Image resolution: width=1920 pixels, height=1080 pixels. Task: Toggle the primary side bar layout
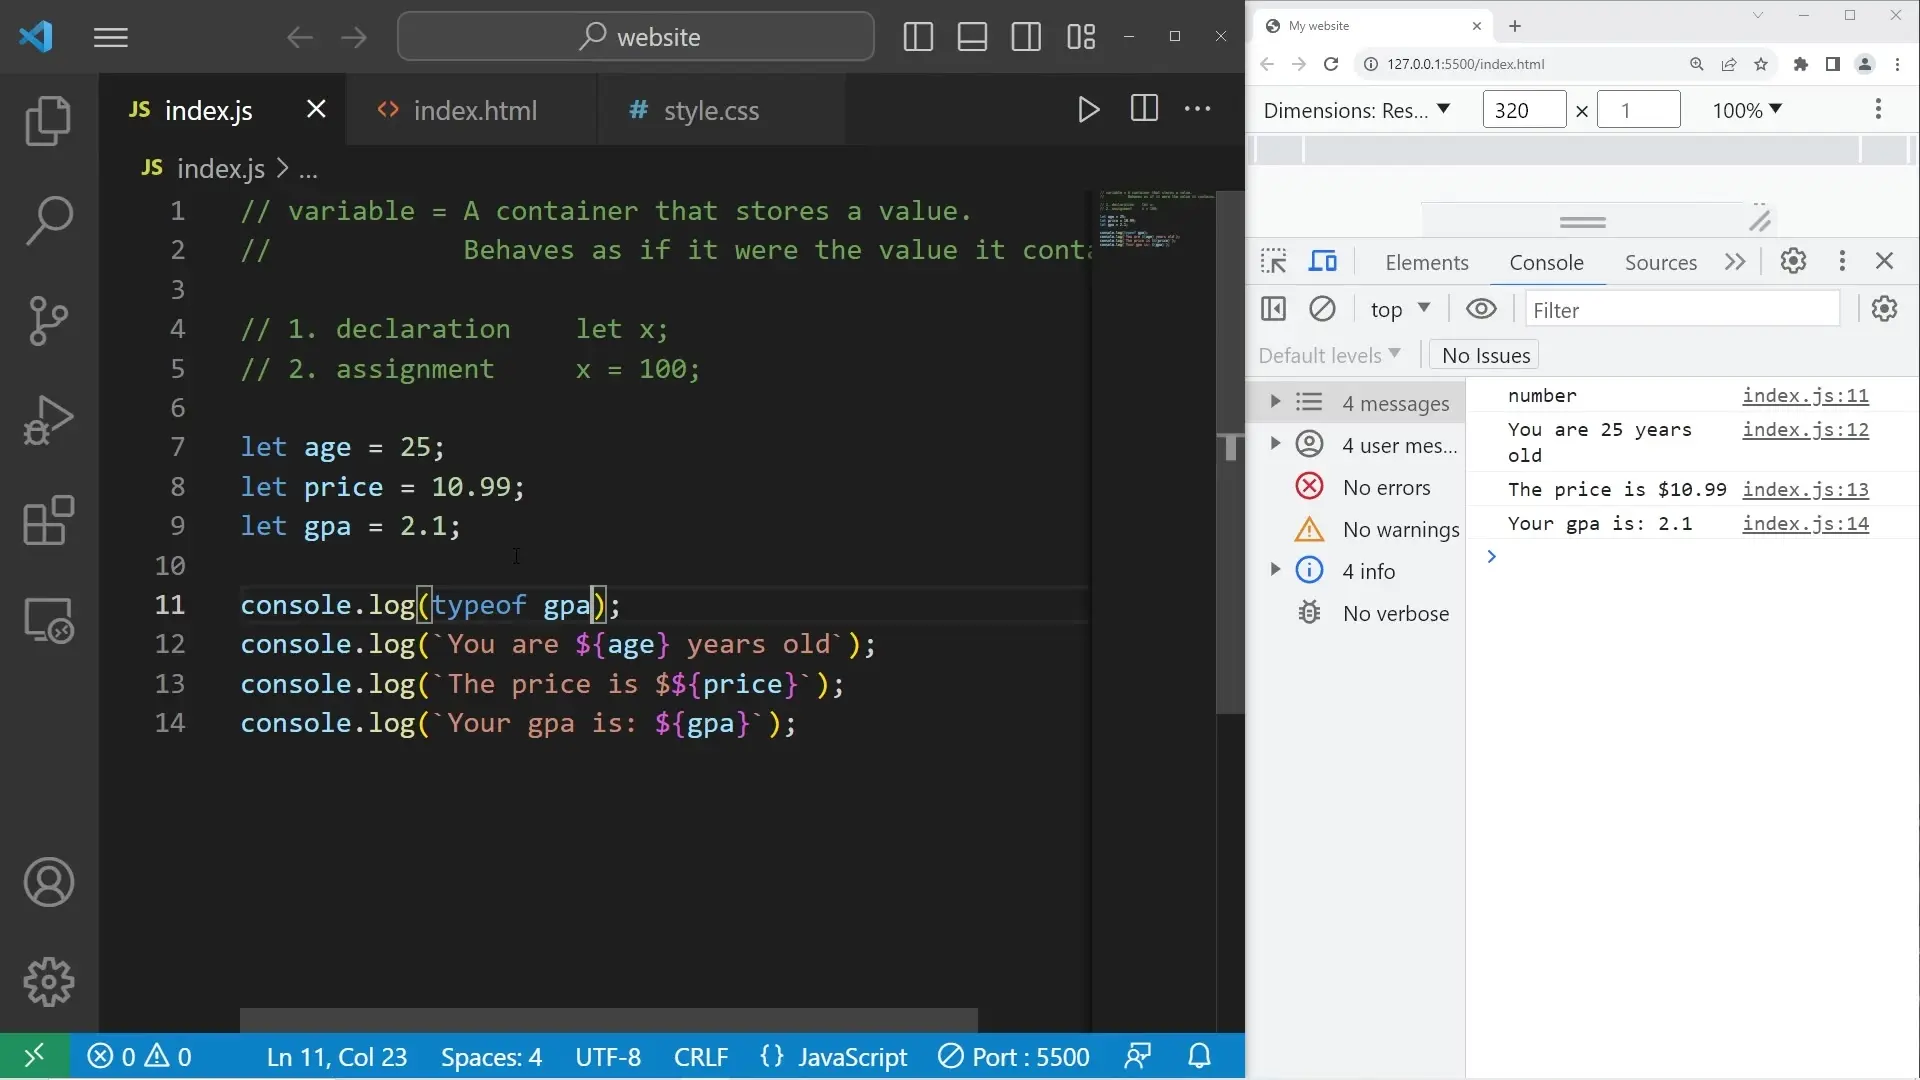pos(918,37)
